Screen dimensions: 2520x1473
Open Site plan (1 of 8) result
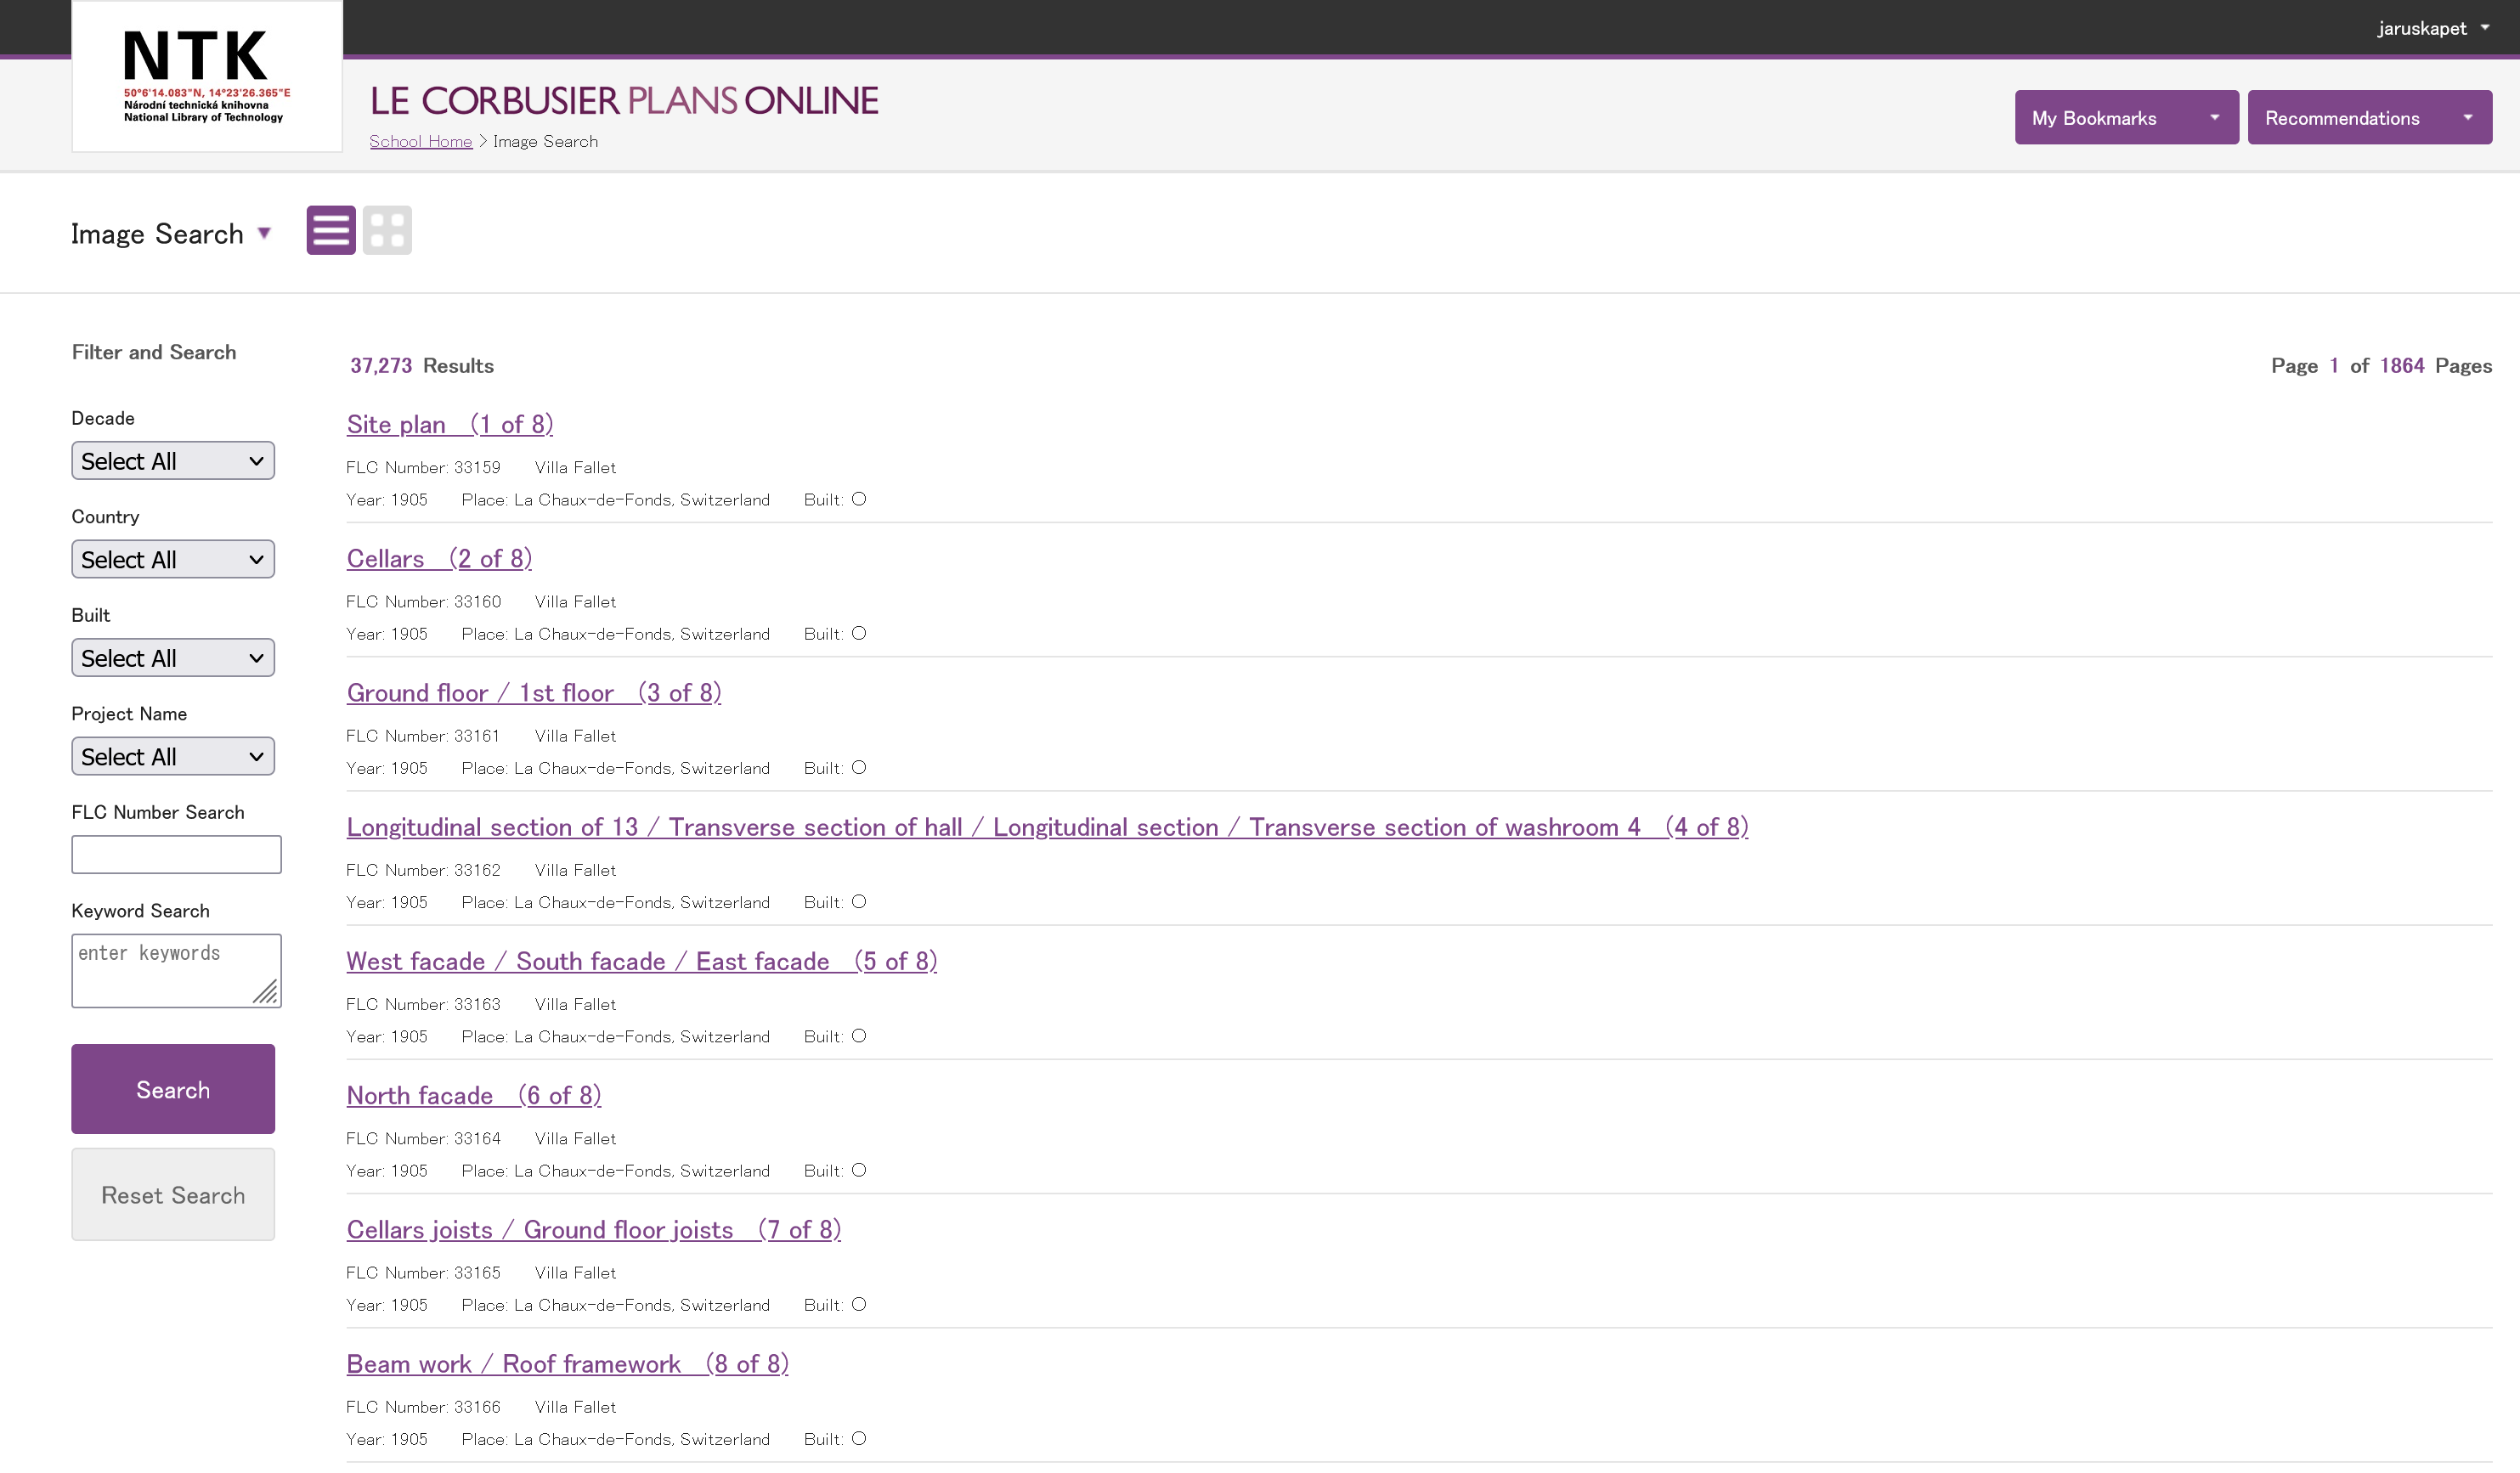tap(450, 424)
